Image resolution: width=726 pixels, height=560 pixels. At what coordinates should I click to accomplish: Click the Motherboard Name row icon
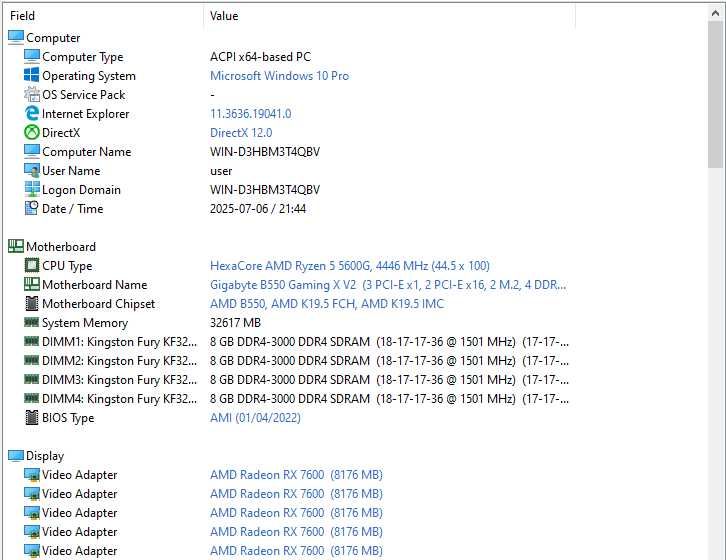click(x=31, y=284)
